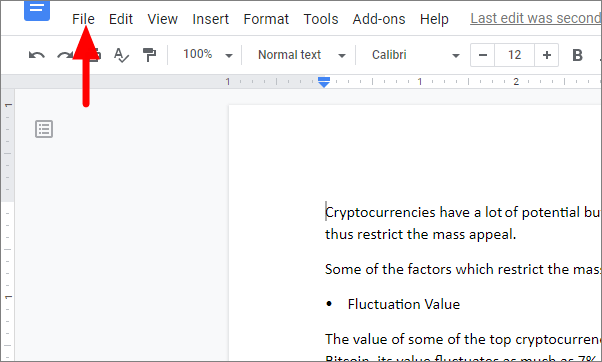Open the Add-ons menu

pyautogui.click(x=379, y=19)
